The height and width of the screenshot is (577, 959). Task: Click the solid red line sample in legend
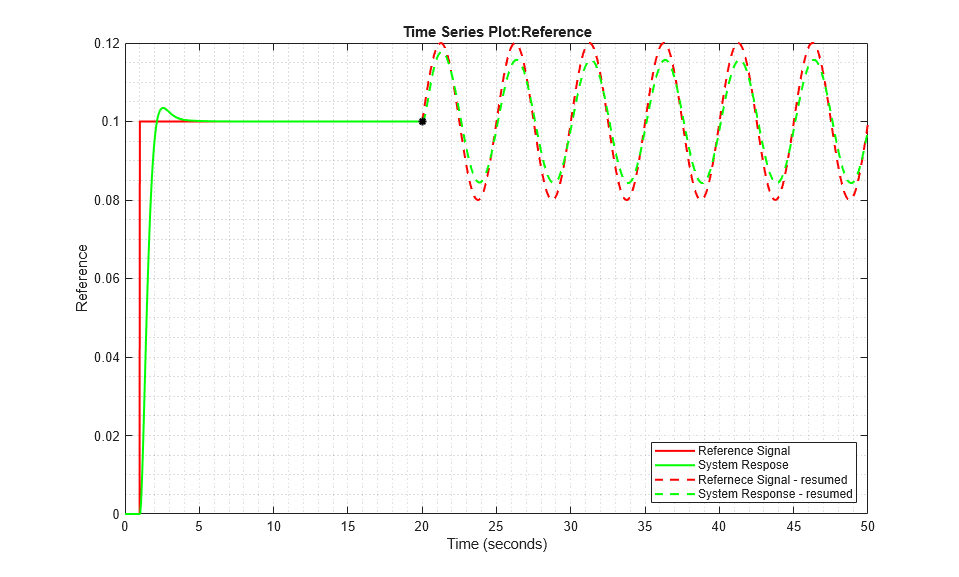click(674, 451)
